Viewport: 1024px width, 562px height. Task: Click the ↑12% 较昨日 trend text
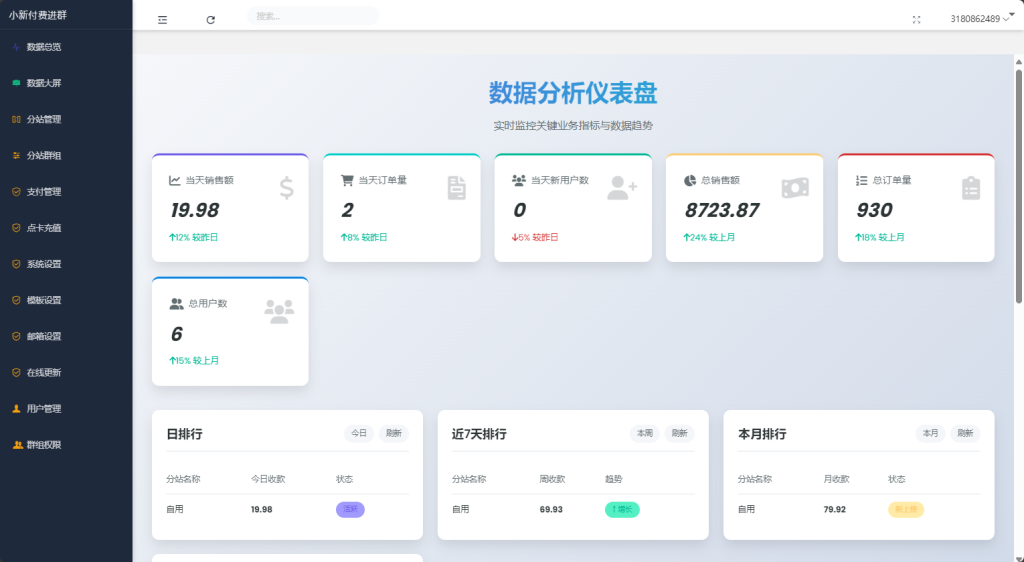(x=193, y=238)
